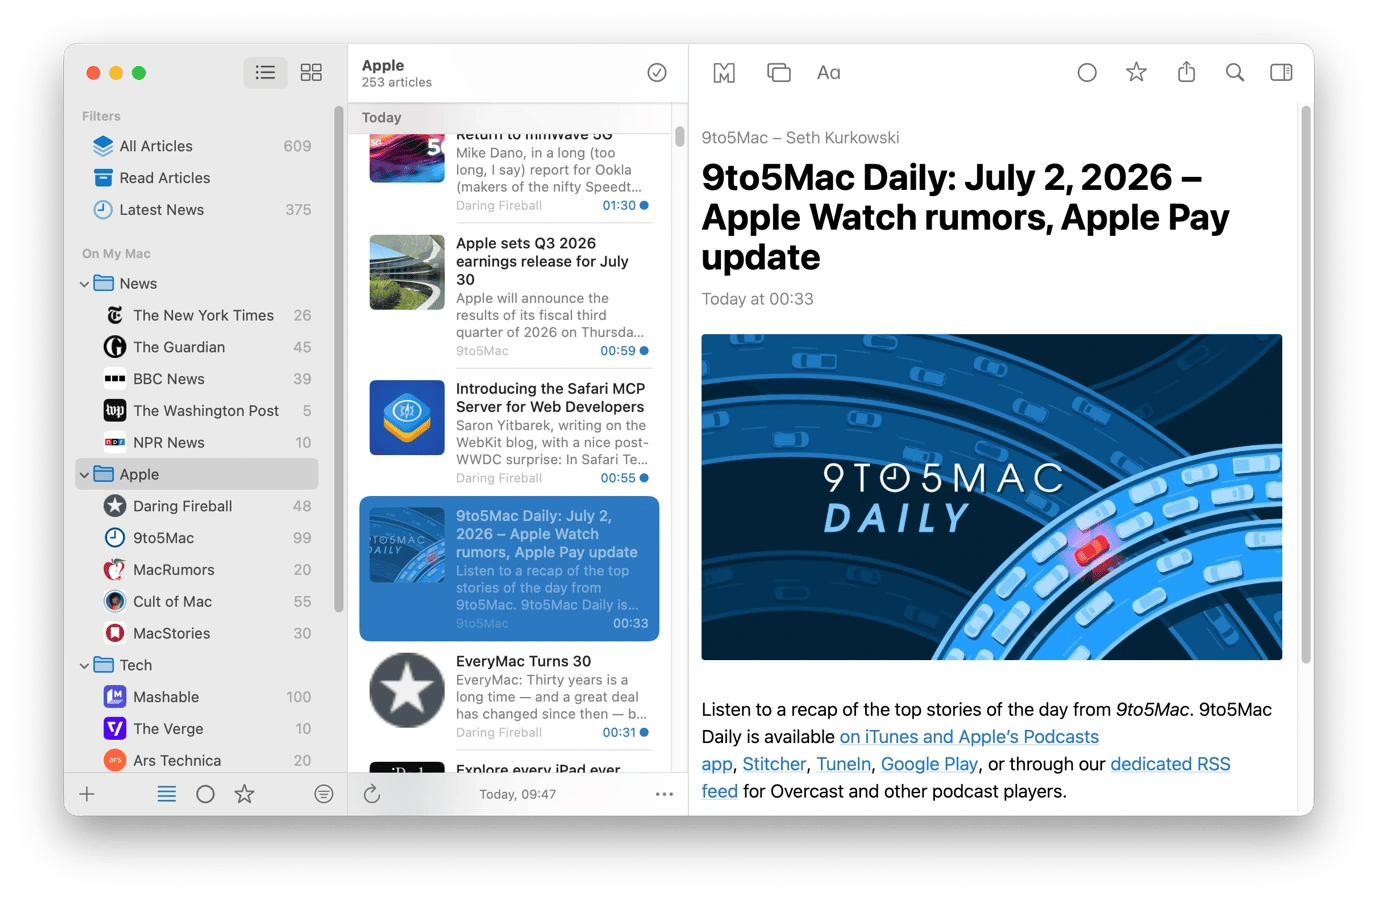Viewport: 1378px width, 900px height.
Task: Open sidebar filter options icon
Action: (323, 794)
